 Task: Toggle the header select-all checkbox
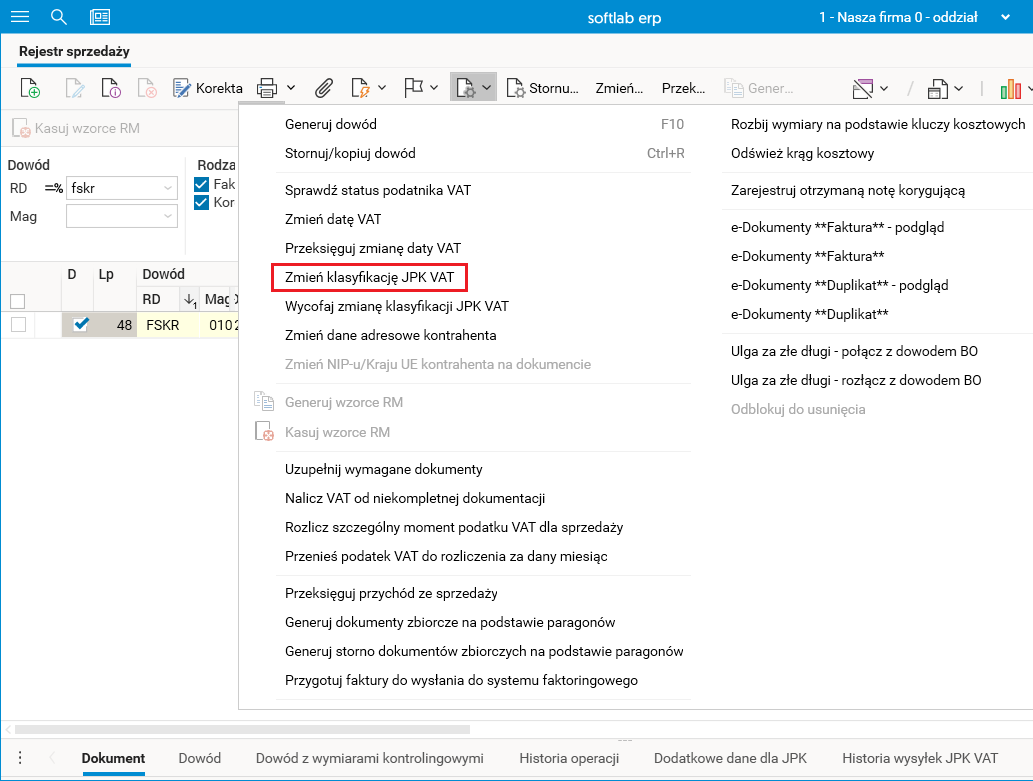pos(18,301)
